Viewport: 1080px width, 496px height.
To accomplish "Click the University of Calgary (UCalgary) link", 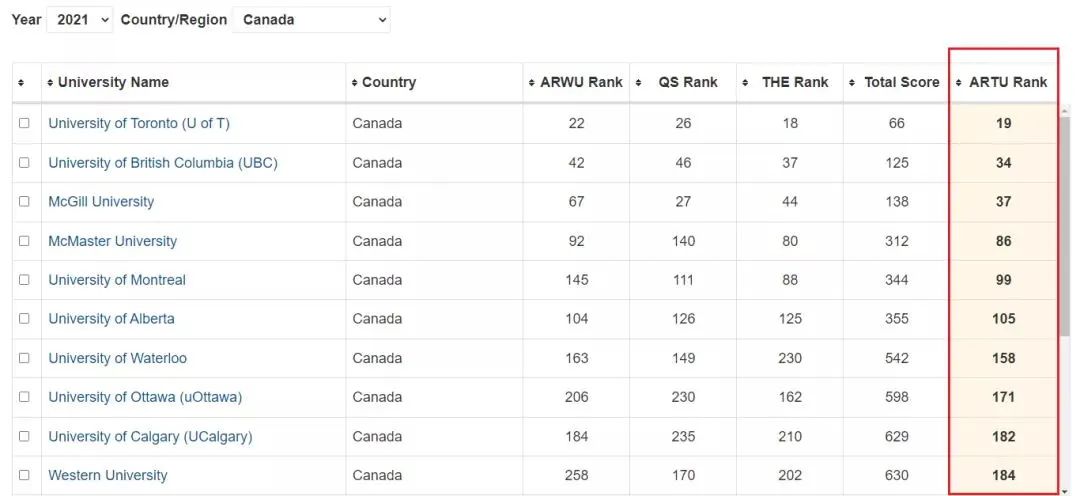I will pyautogui.click(x=150, y=436).
